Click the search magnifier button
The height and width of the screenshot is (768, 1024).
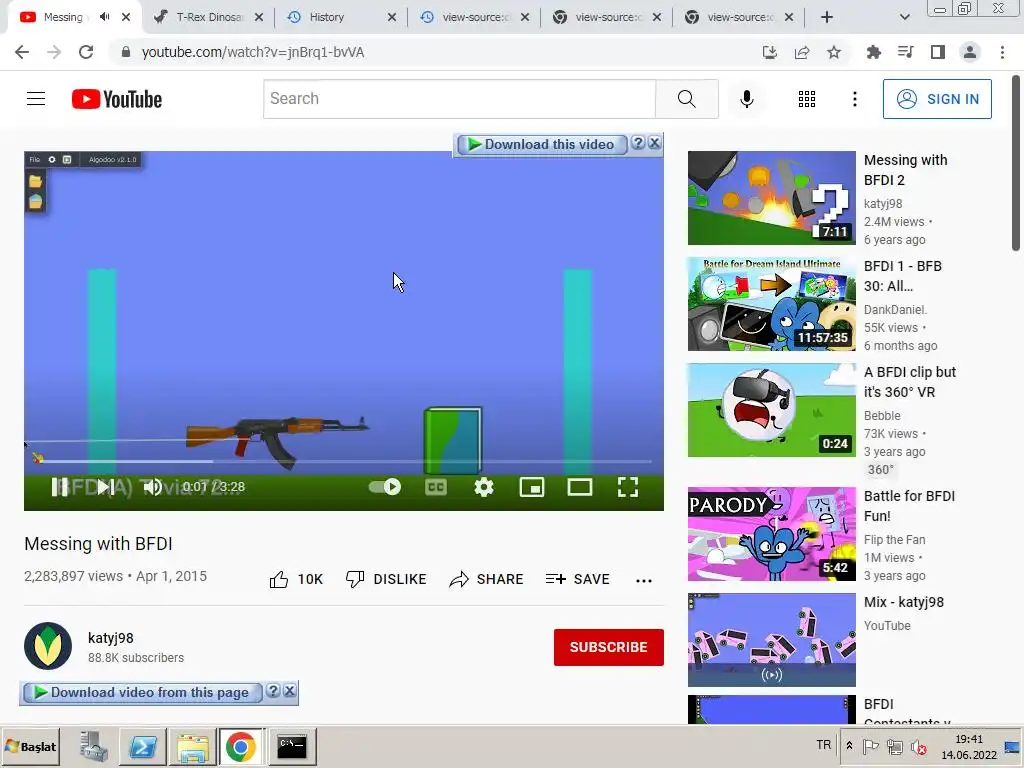[686, 99]
